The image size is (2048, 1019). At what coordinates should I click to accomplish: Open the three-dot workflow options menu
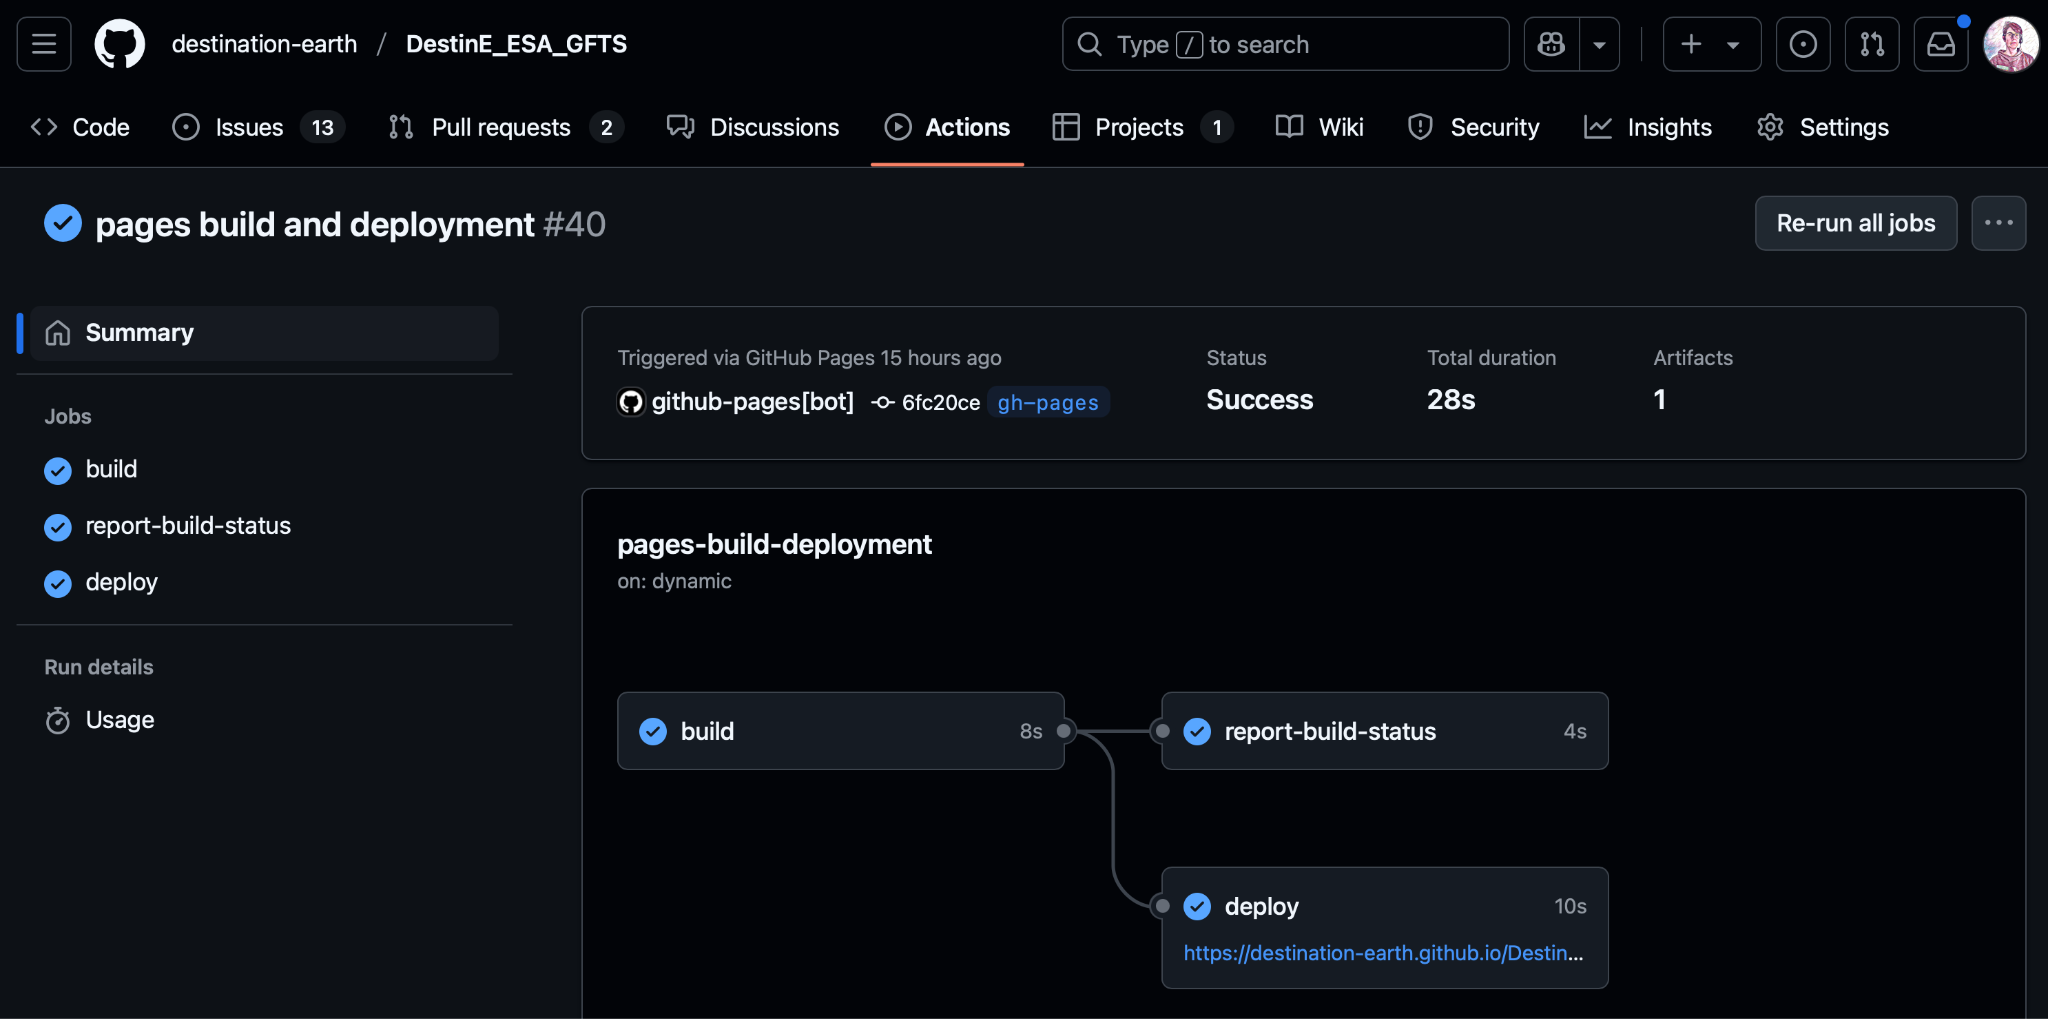coord(1998,223)
